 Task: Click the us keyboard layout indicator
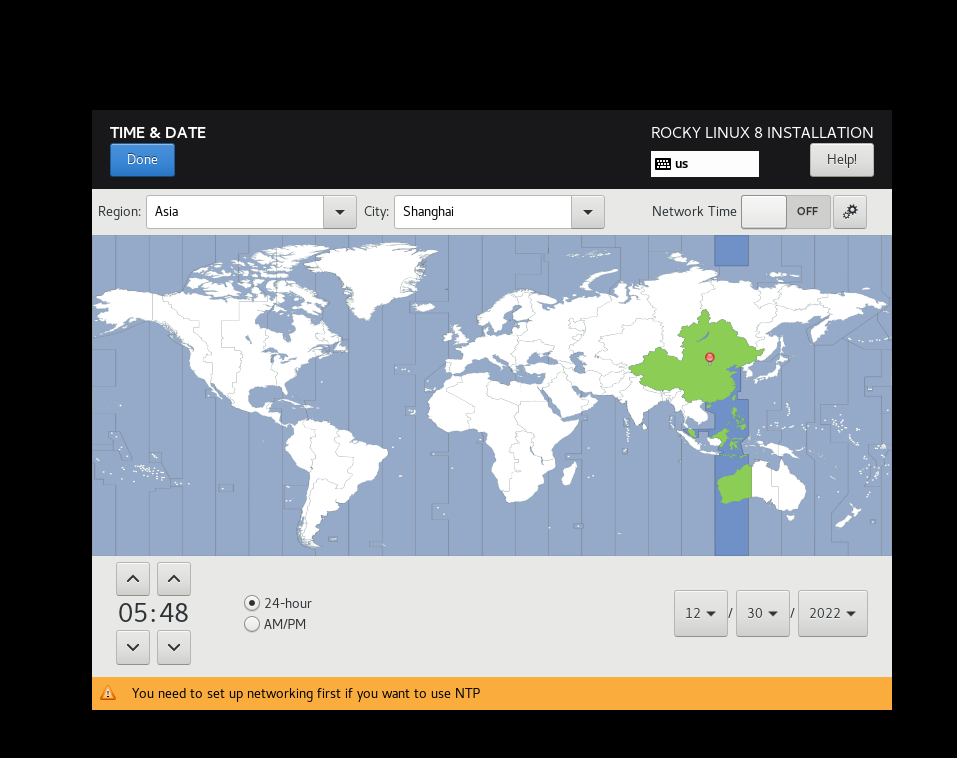pos(705,164)
